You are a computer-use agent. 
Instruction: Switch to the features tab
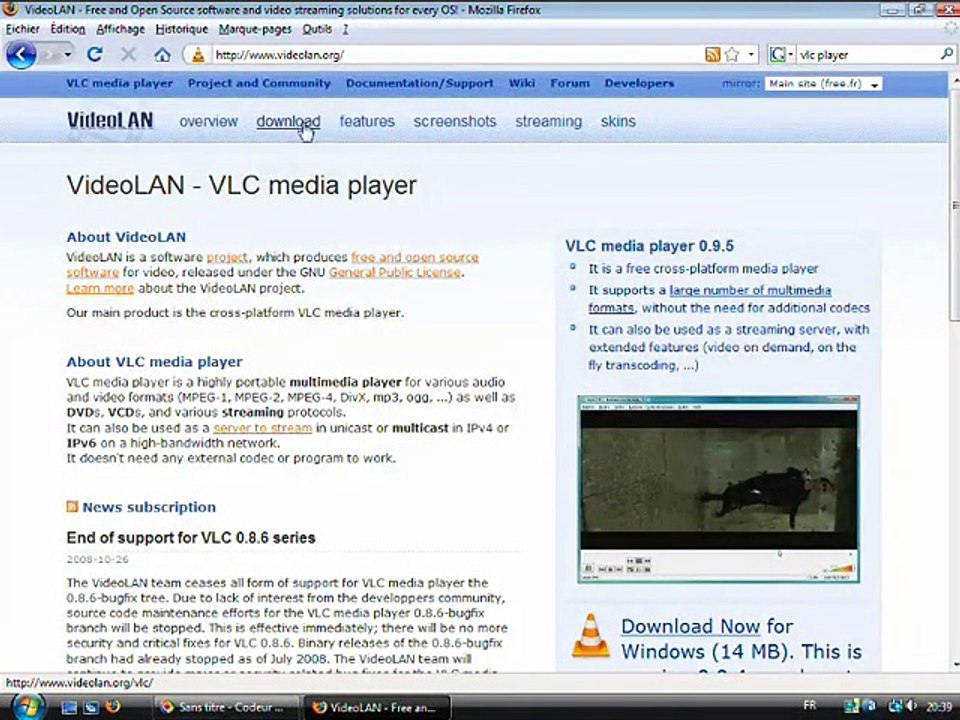click(x=367, y=121)
